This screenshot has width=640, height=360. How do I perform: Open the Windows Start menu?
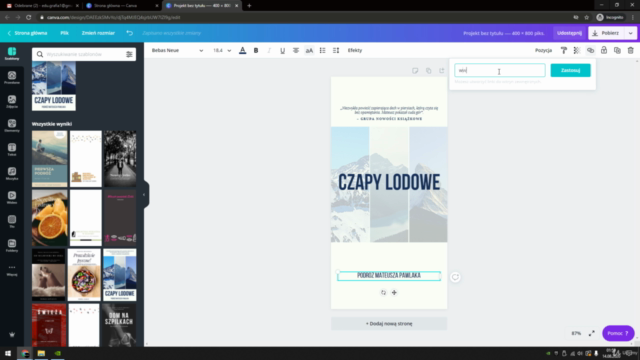pyautogui.click(x=8, y=353)
